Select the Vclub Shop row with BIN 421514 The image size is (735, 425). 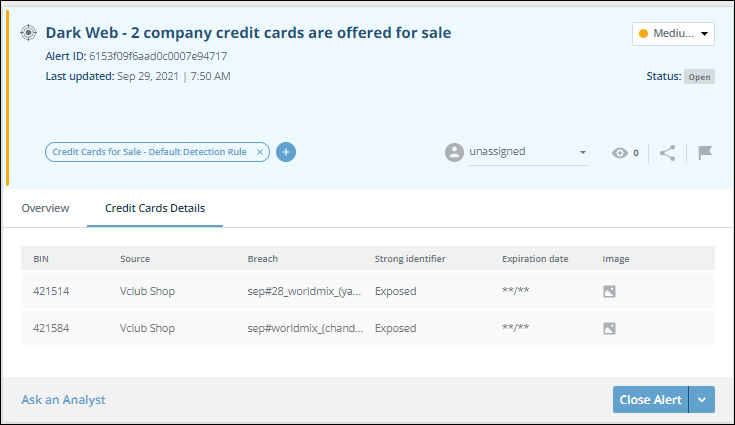tap(147, 292)
